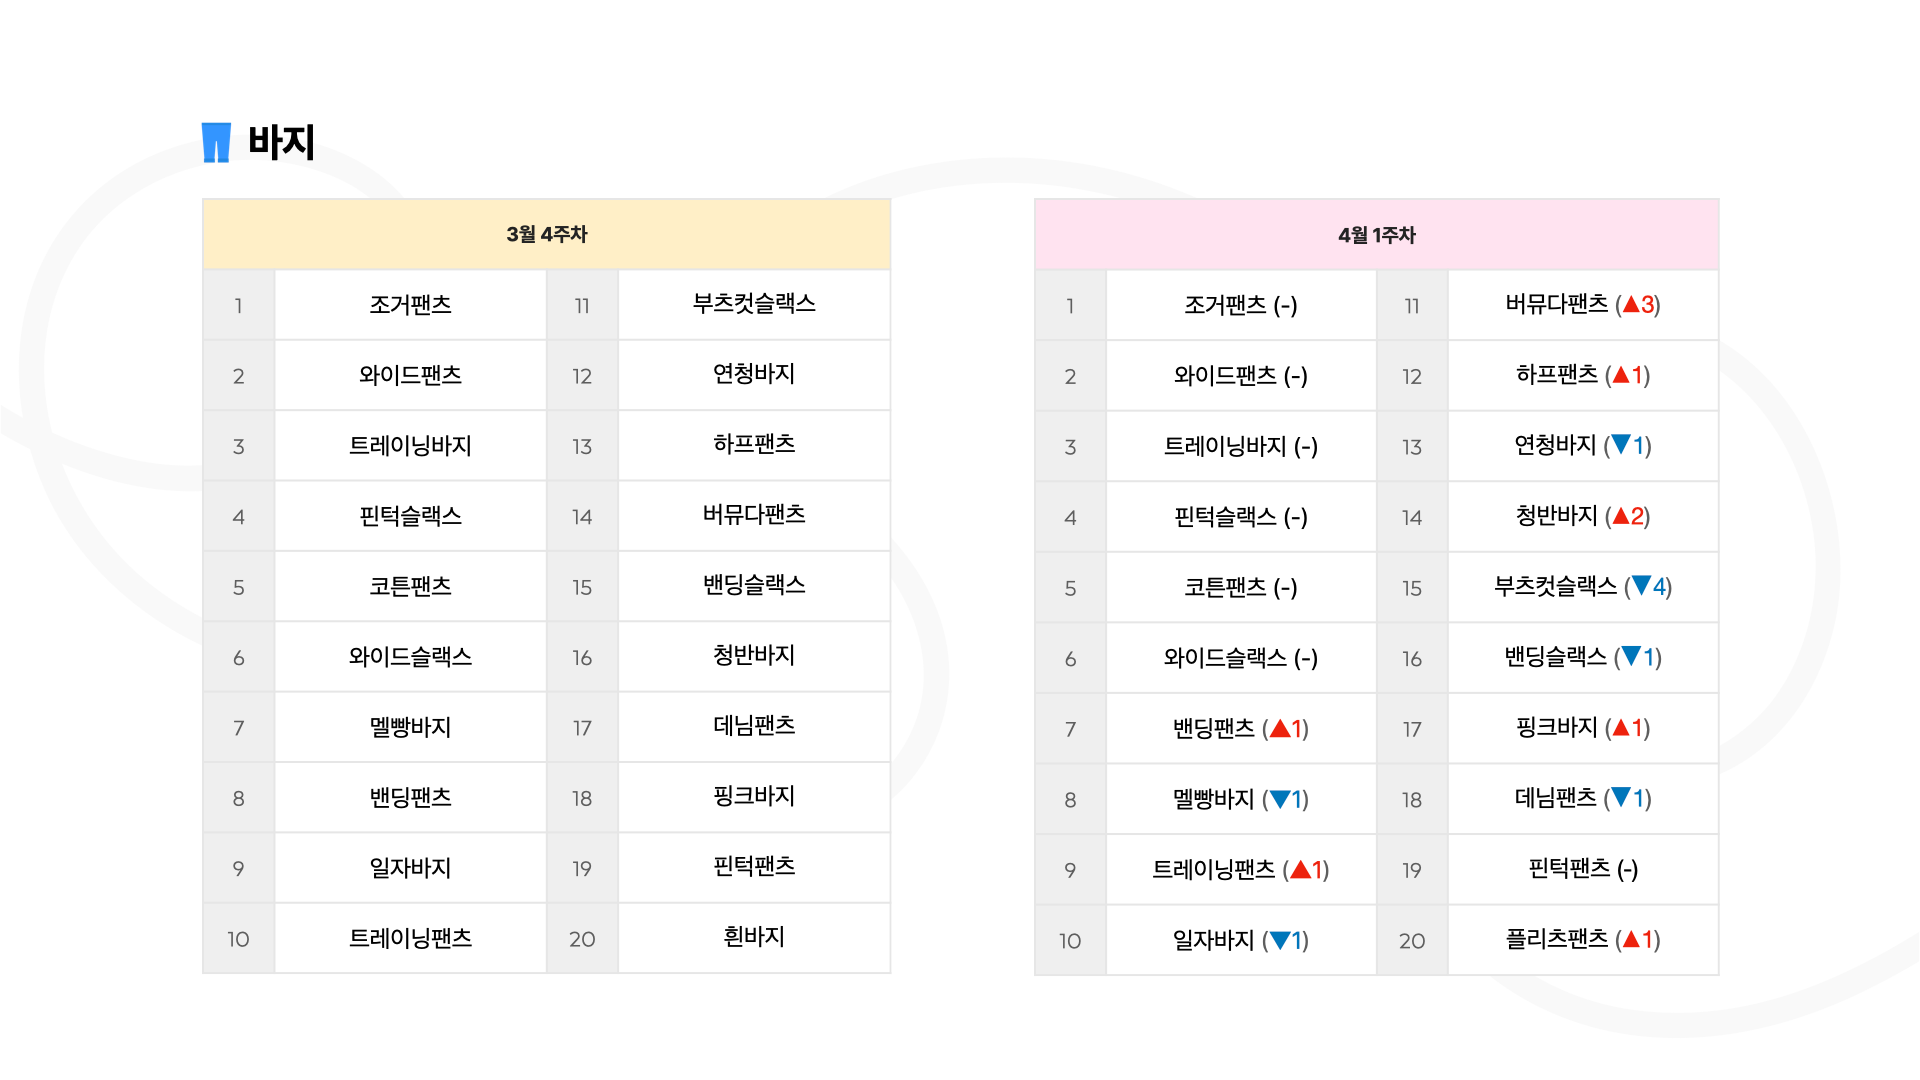The width and height of the screenshot is (1920, 1080).
Task: Click blue down arrow next to 연청바지
Action: click(x=1621, y=444)
